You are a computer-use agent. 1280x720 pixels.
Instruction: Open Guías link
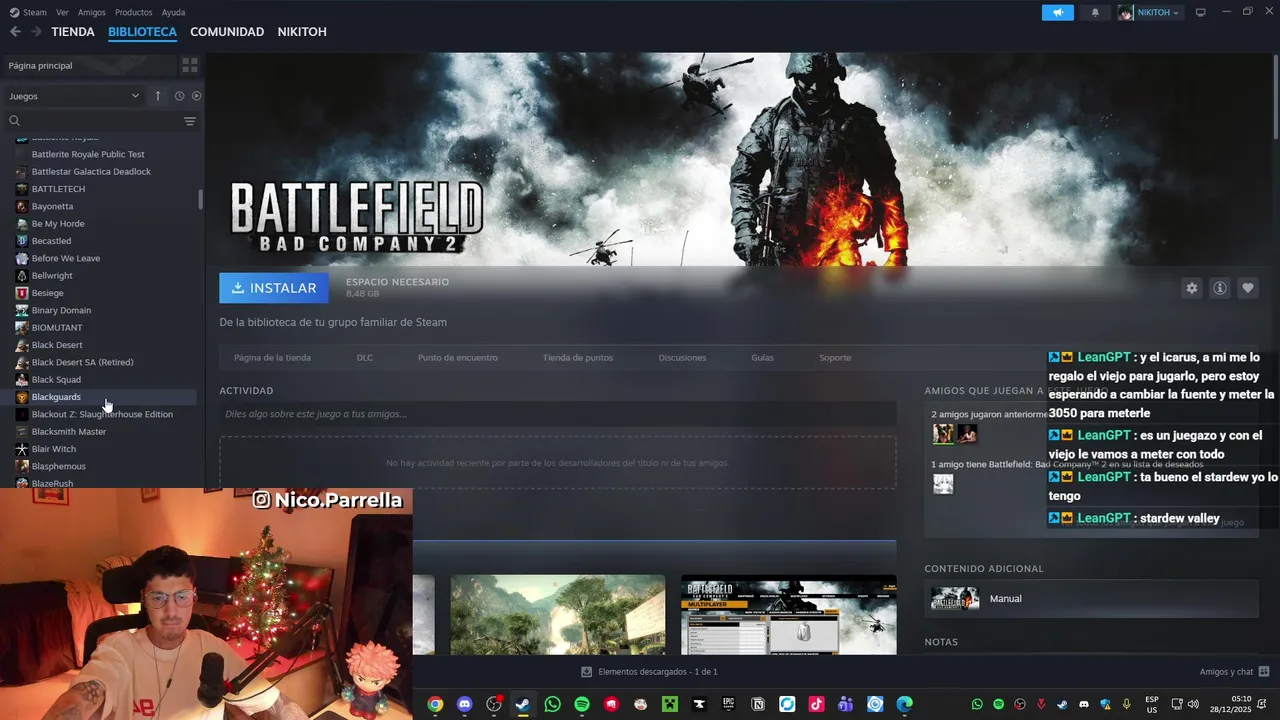[763, 357]
